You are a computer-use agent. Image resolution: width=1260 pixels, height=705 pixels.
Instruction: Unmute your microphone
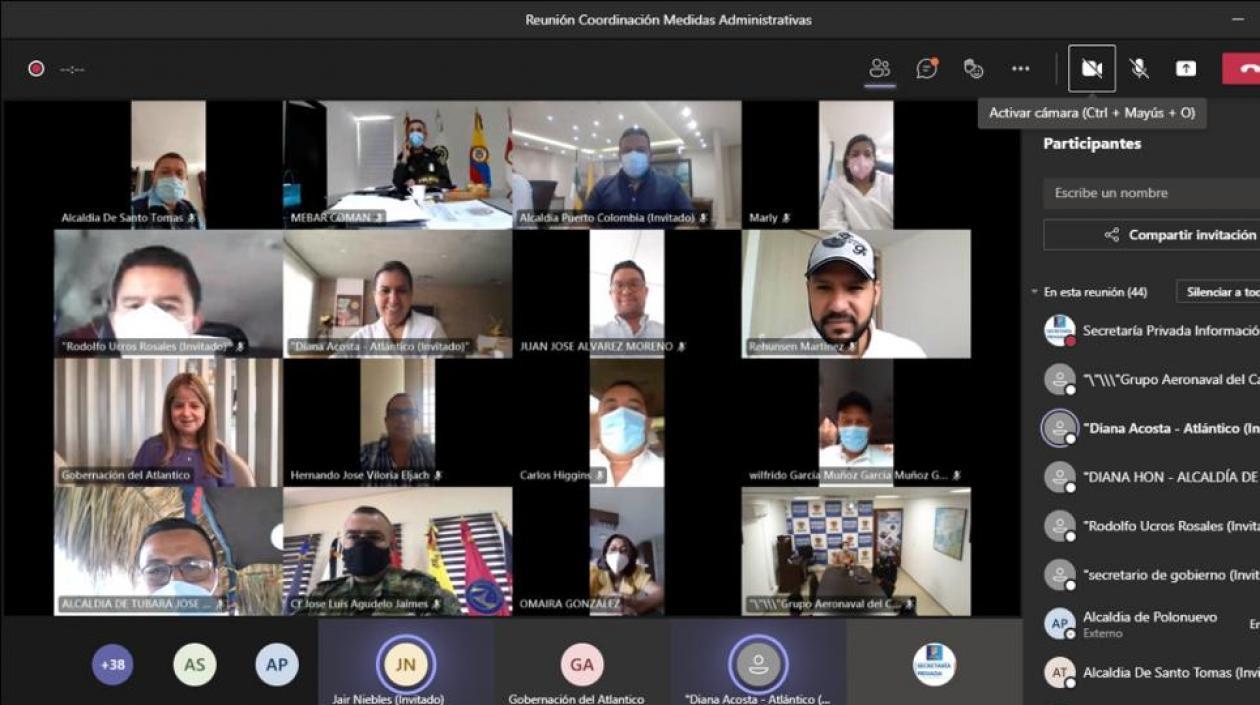click(x=1139, y=67)
